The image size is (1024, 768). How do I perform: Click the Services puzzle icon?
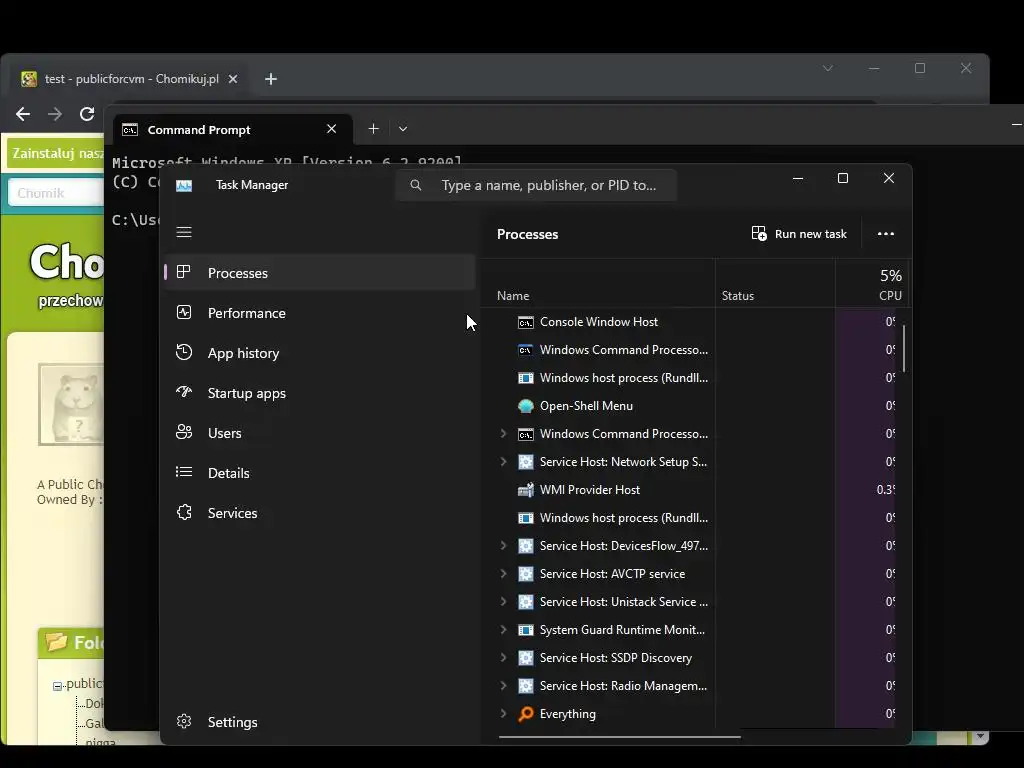[x=184, y=513]
